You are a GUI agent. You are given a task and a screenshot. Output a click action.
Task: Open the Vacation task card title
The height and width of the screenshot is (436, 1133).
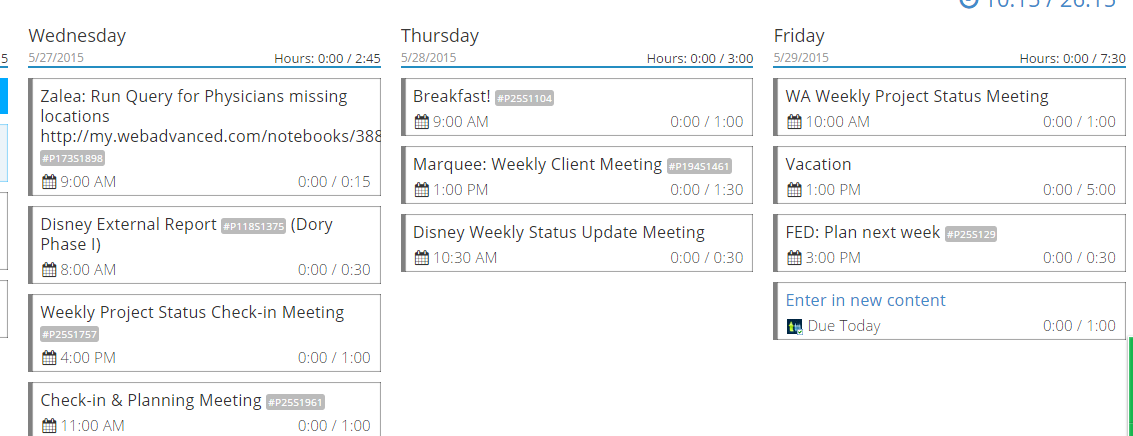tap(818, 164)
